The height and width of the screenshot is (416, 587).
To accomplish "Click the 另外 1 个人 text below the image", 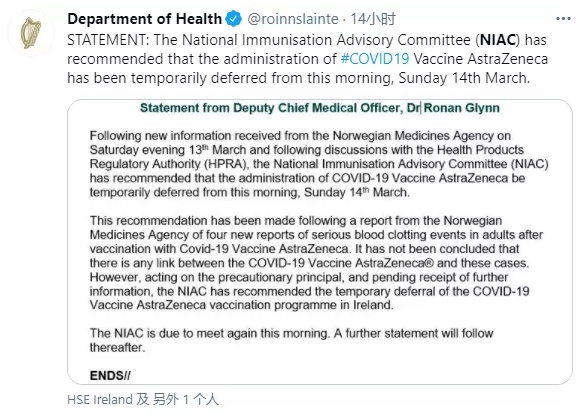I will point(185,399).
